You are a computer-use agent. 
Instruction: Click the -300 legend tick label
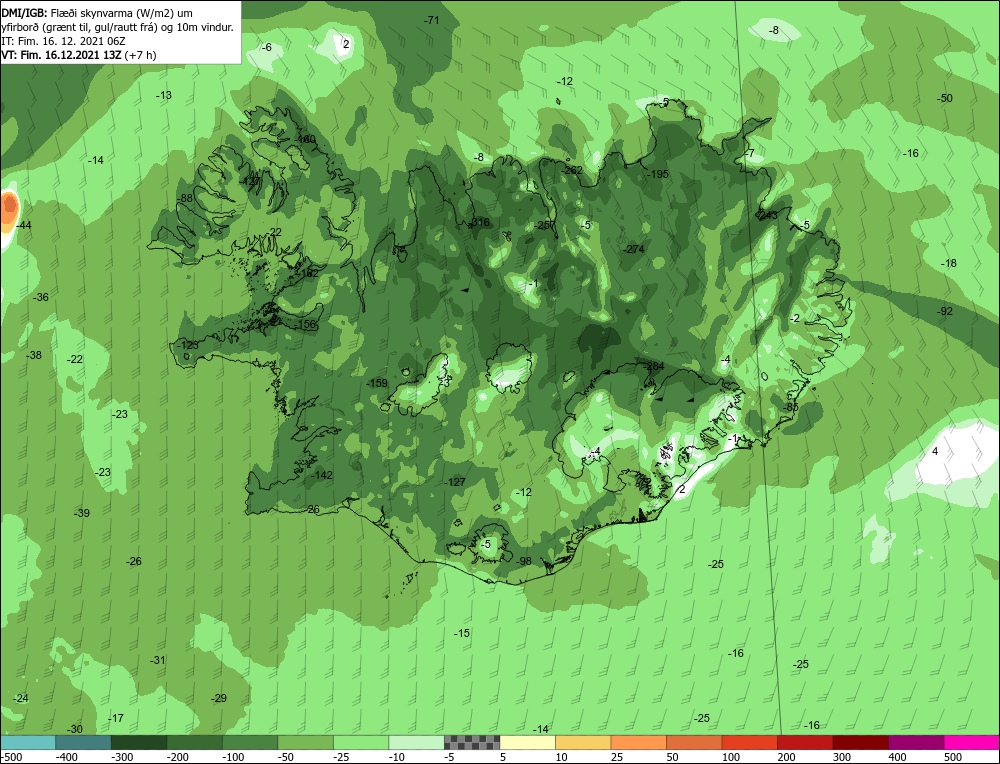click(122, 757)
